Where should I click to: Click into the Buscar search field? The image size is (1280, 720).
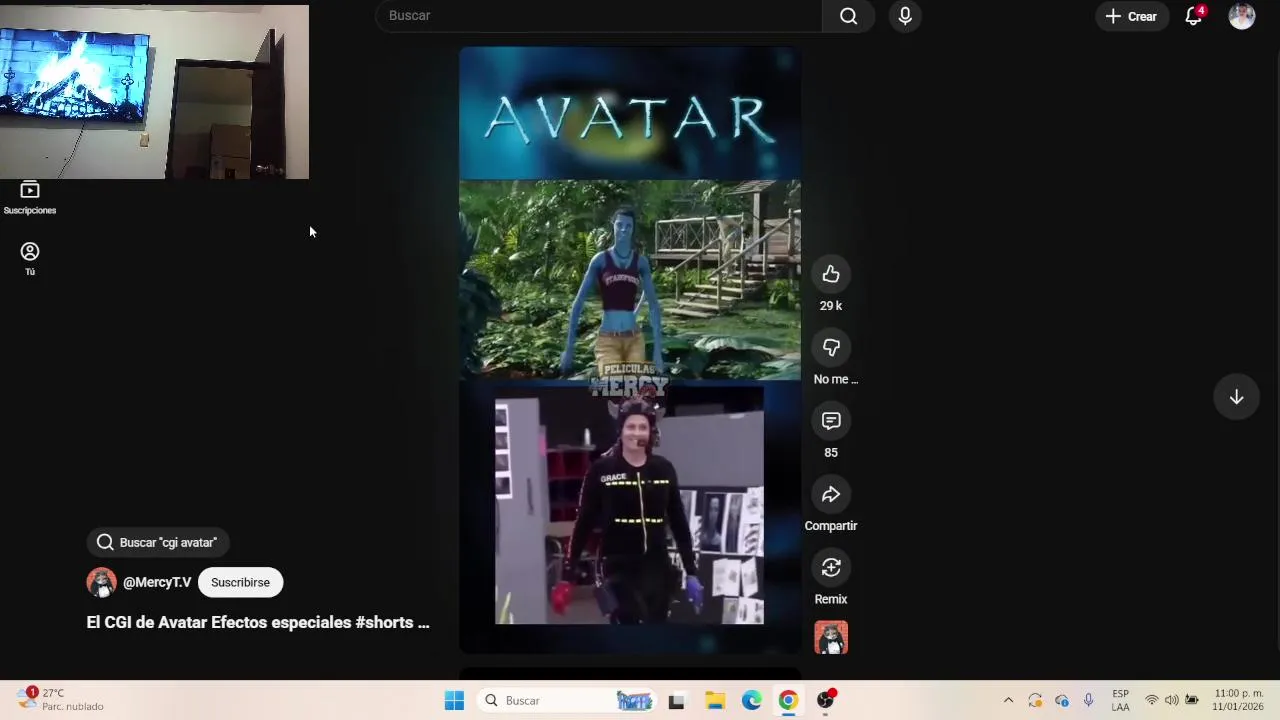[599, 16]
